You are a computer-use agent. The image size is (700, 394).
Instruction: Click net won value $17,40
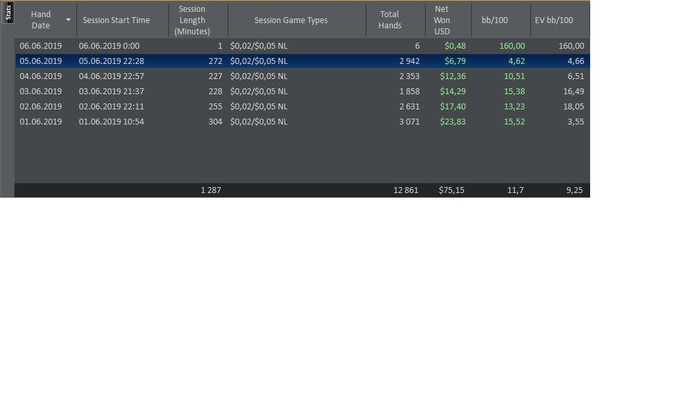pos(453,106)
